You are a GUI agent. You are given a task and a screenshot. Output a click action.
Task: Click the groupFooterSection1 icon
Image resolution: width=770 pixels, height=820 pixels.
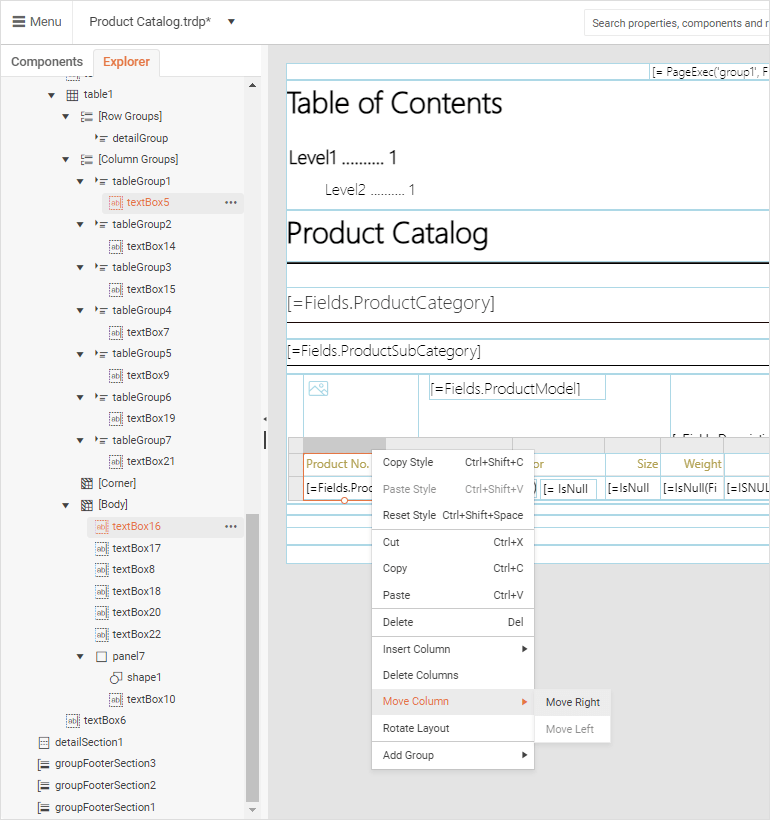click(x=44, y=807)
